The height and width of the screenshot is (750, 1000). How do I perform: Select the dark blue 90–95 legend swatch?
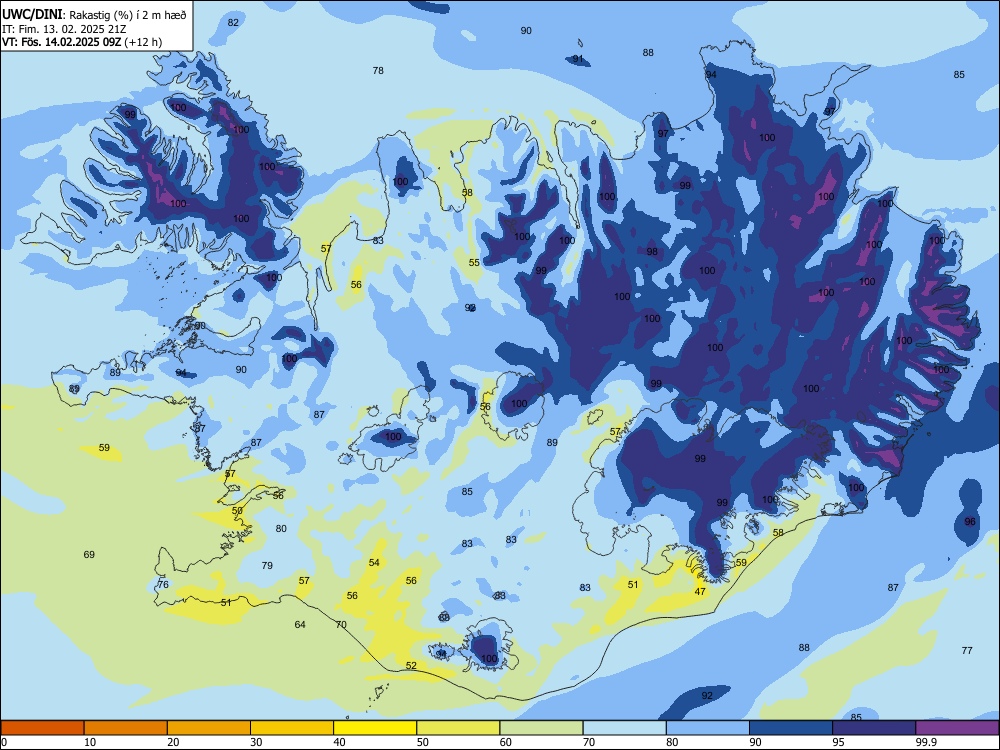791,728
